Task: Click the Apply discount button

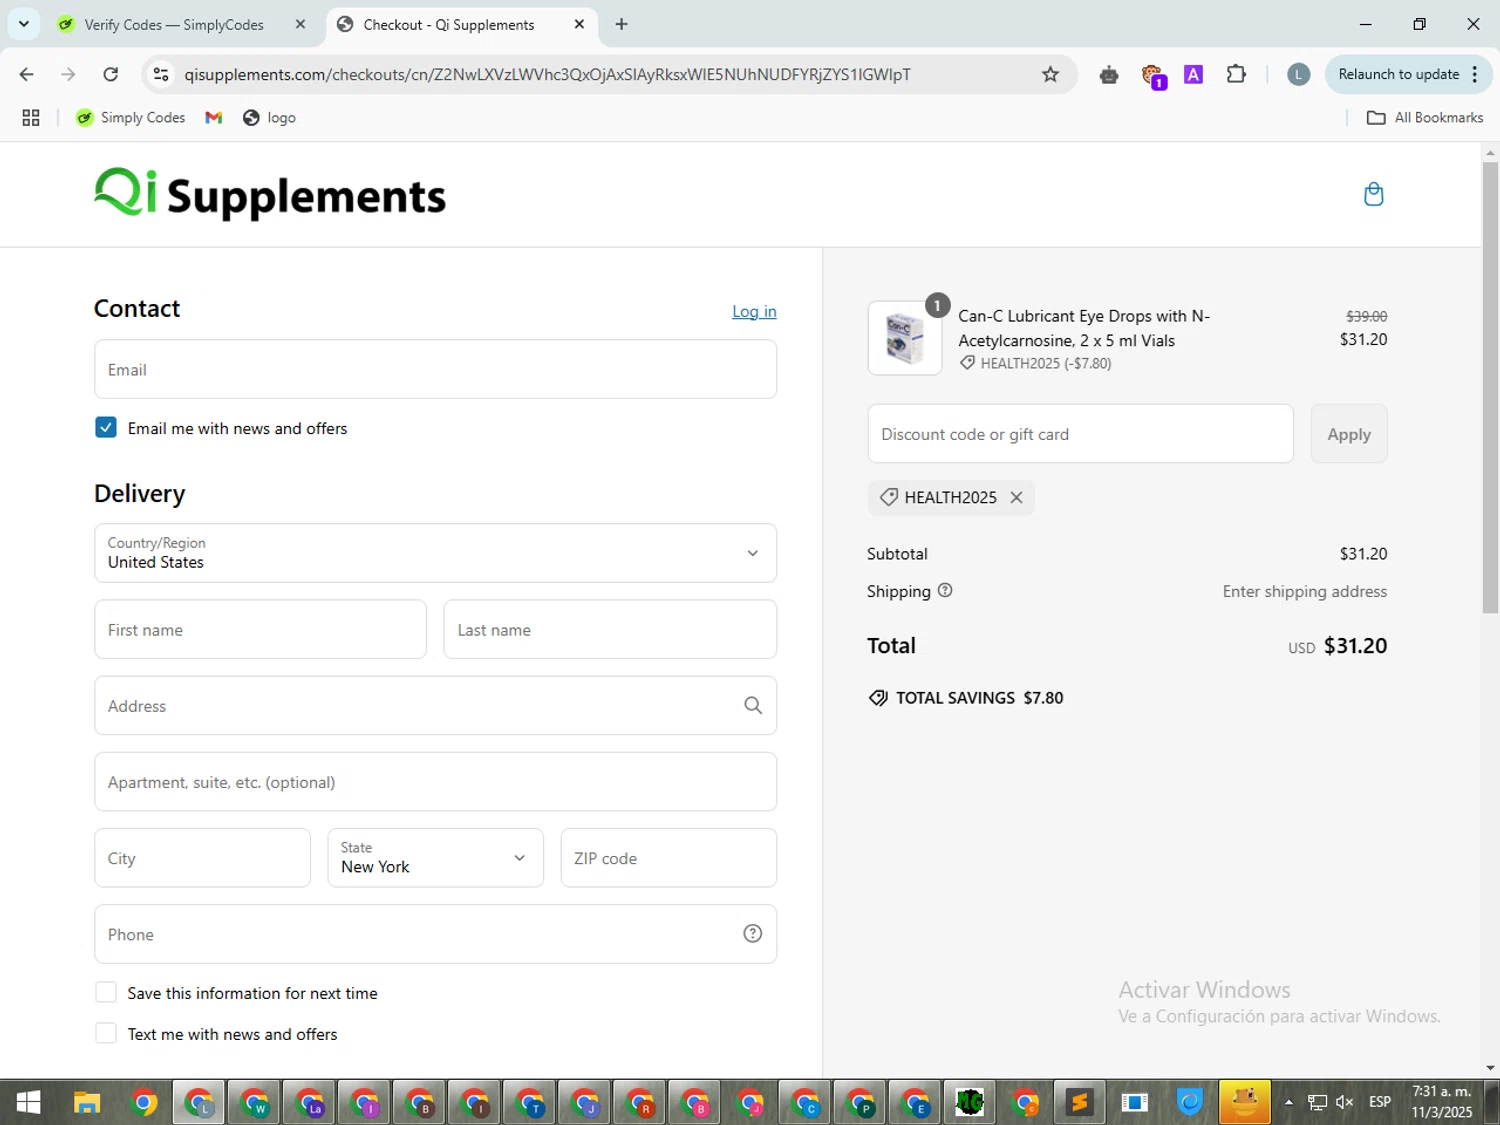Action: [x=1348, y=434]
